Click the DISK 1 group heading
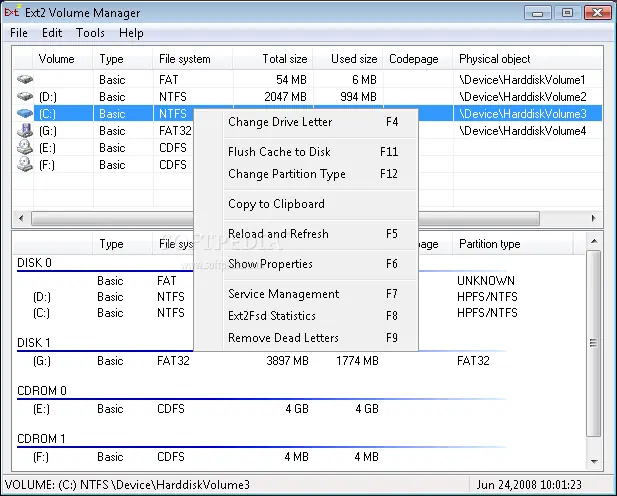 click(x=34, y=342)
